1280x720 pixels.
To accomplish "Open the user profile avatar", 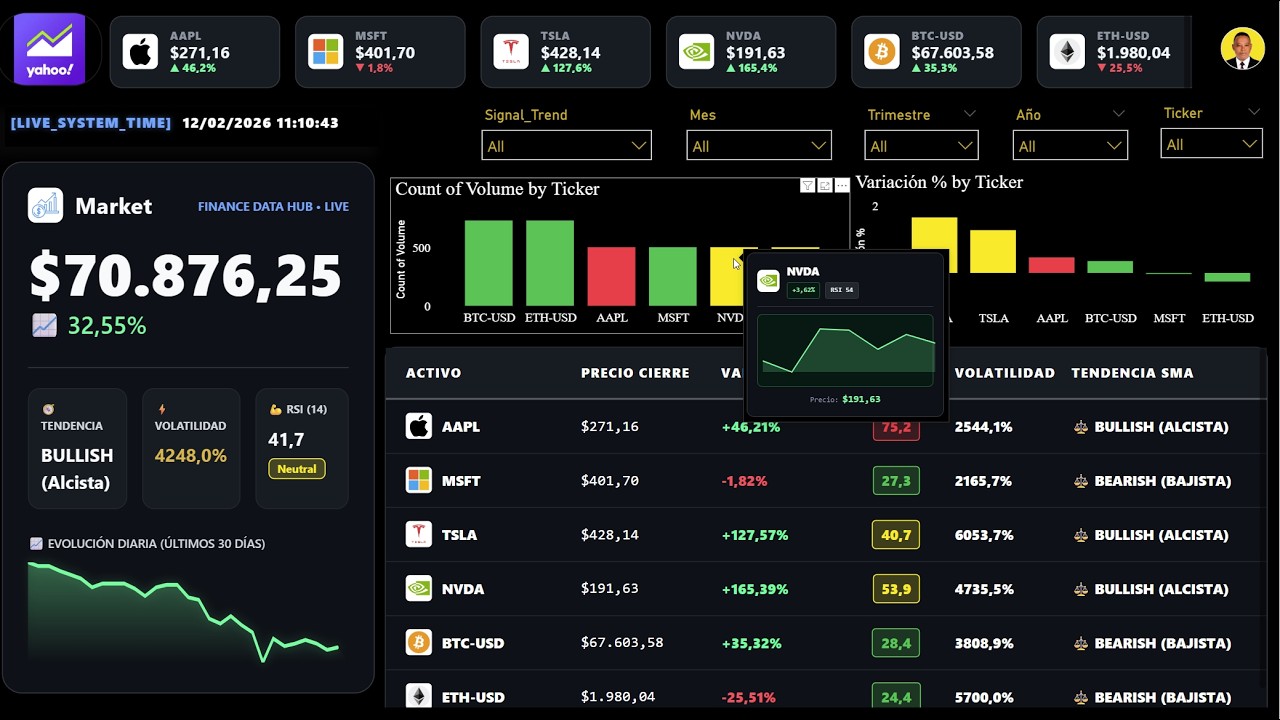I will [x=1242, y=48].
